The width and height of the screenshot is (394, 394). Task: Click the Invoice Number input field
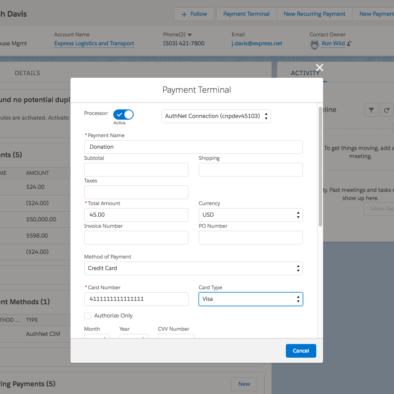click(x=136, y=238)
